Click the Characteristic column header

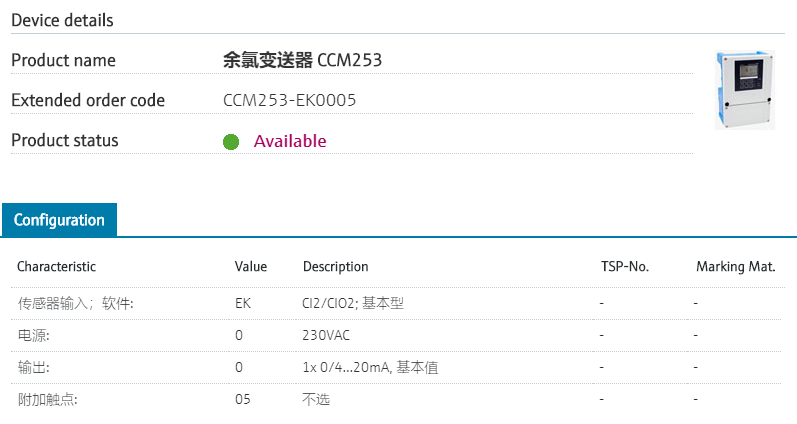[x=56, y=267]
